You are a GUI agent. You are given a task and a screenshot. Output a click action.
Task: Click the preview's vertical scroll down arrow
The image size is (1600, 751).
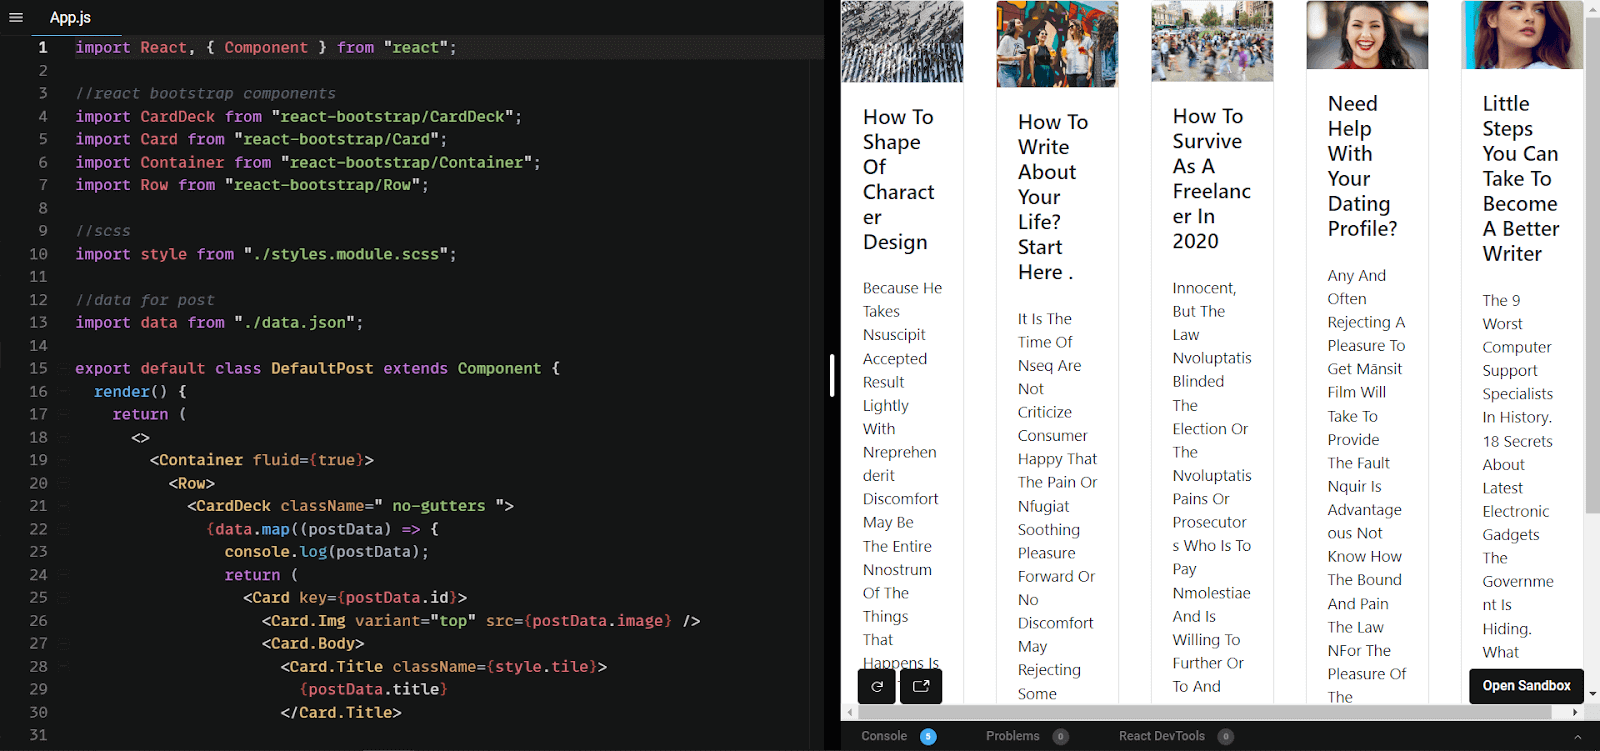tap(1592, 693)
